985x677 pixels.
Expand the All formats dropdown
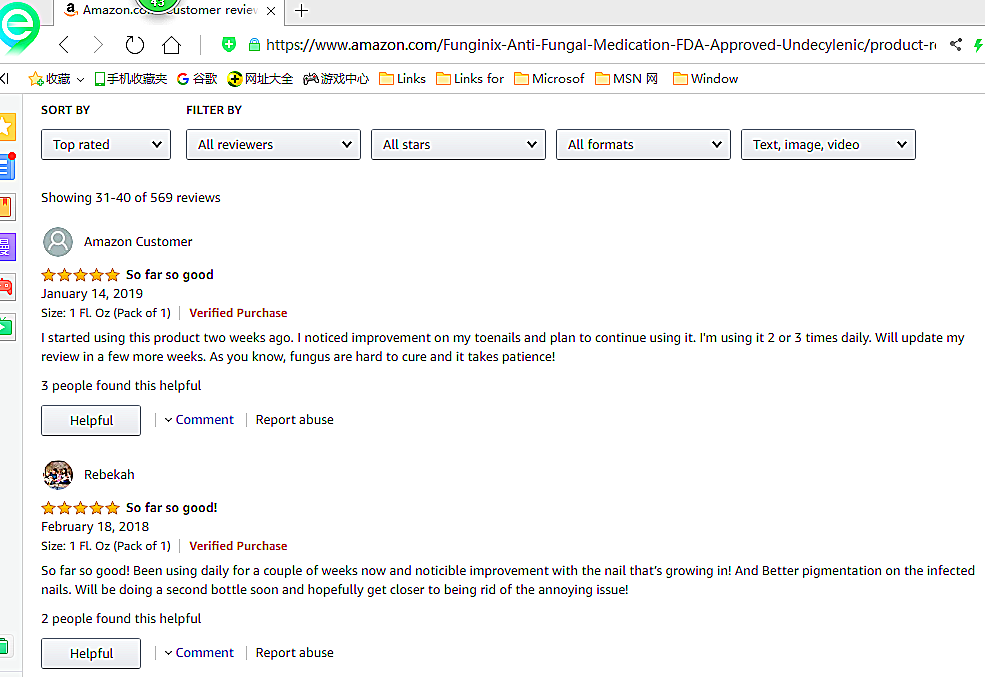[643, 145]
